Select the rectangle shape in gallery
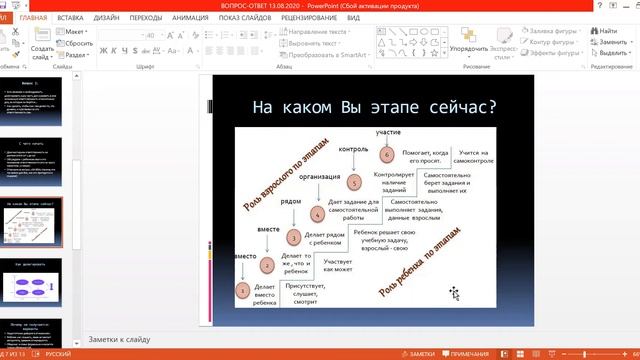Viewport: 640px width, 360px height. click(x=413, y=31)
